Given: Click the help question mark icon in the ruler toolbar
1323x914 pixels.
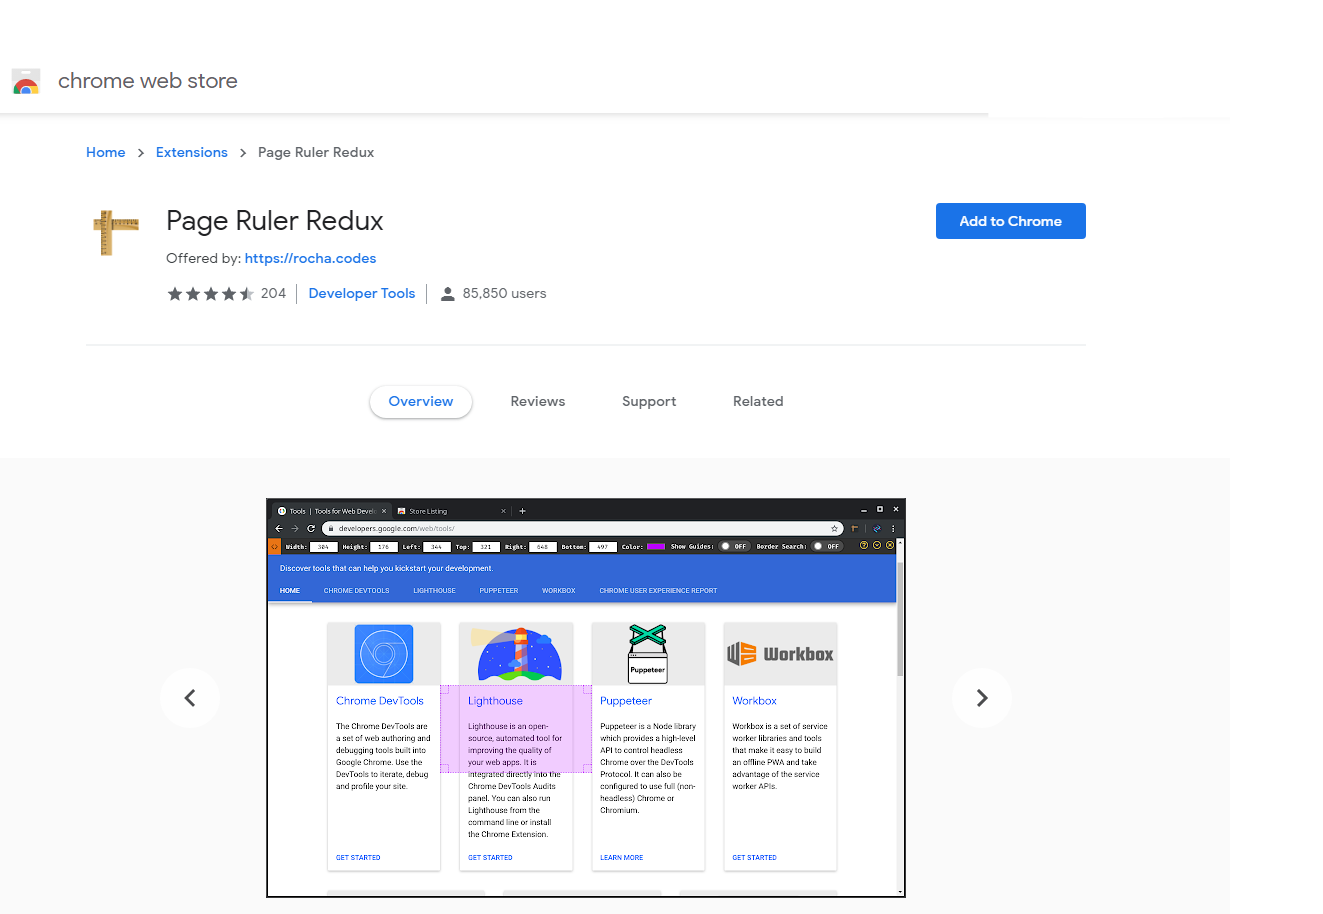Looking at the screenshot, I should click(864, 546).
